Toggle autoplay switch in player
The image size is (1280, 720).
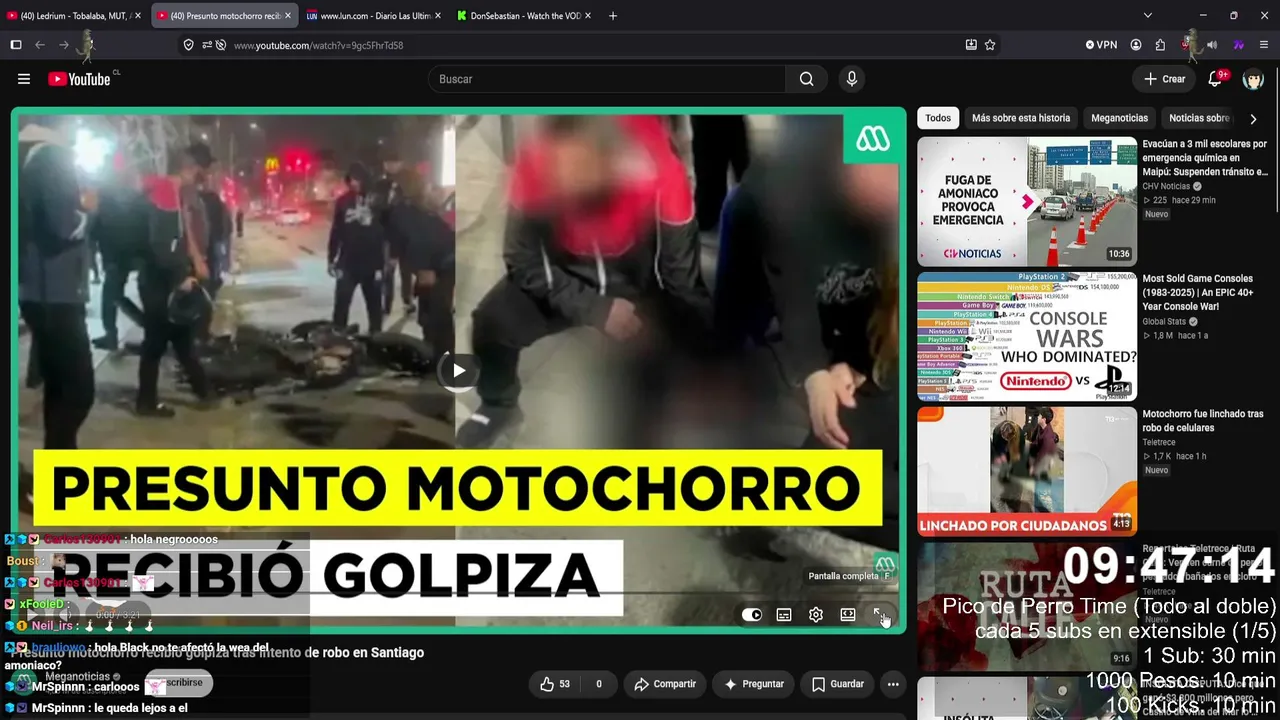tap(752, 615)
